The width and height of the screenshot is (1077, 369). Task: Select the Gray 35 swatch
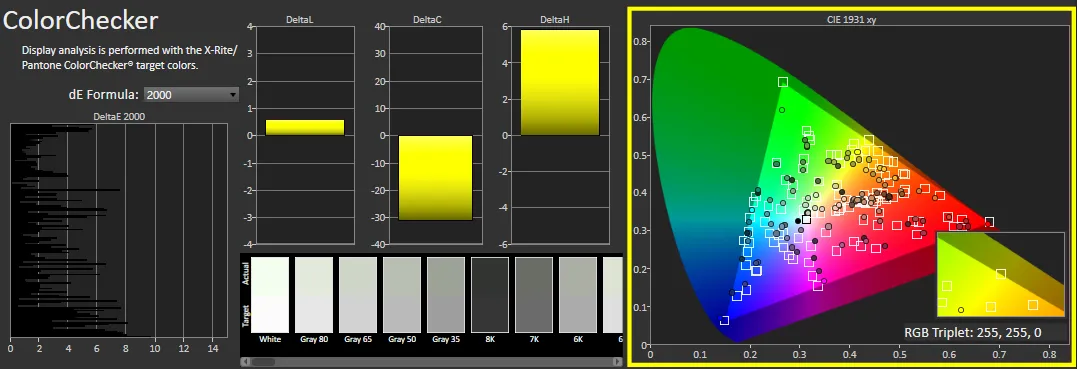pyautogui.click(x=446, y=295)
